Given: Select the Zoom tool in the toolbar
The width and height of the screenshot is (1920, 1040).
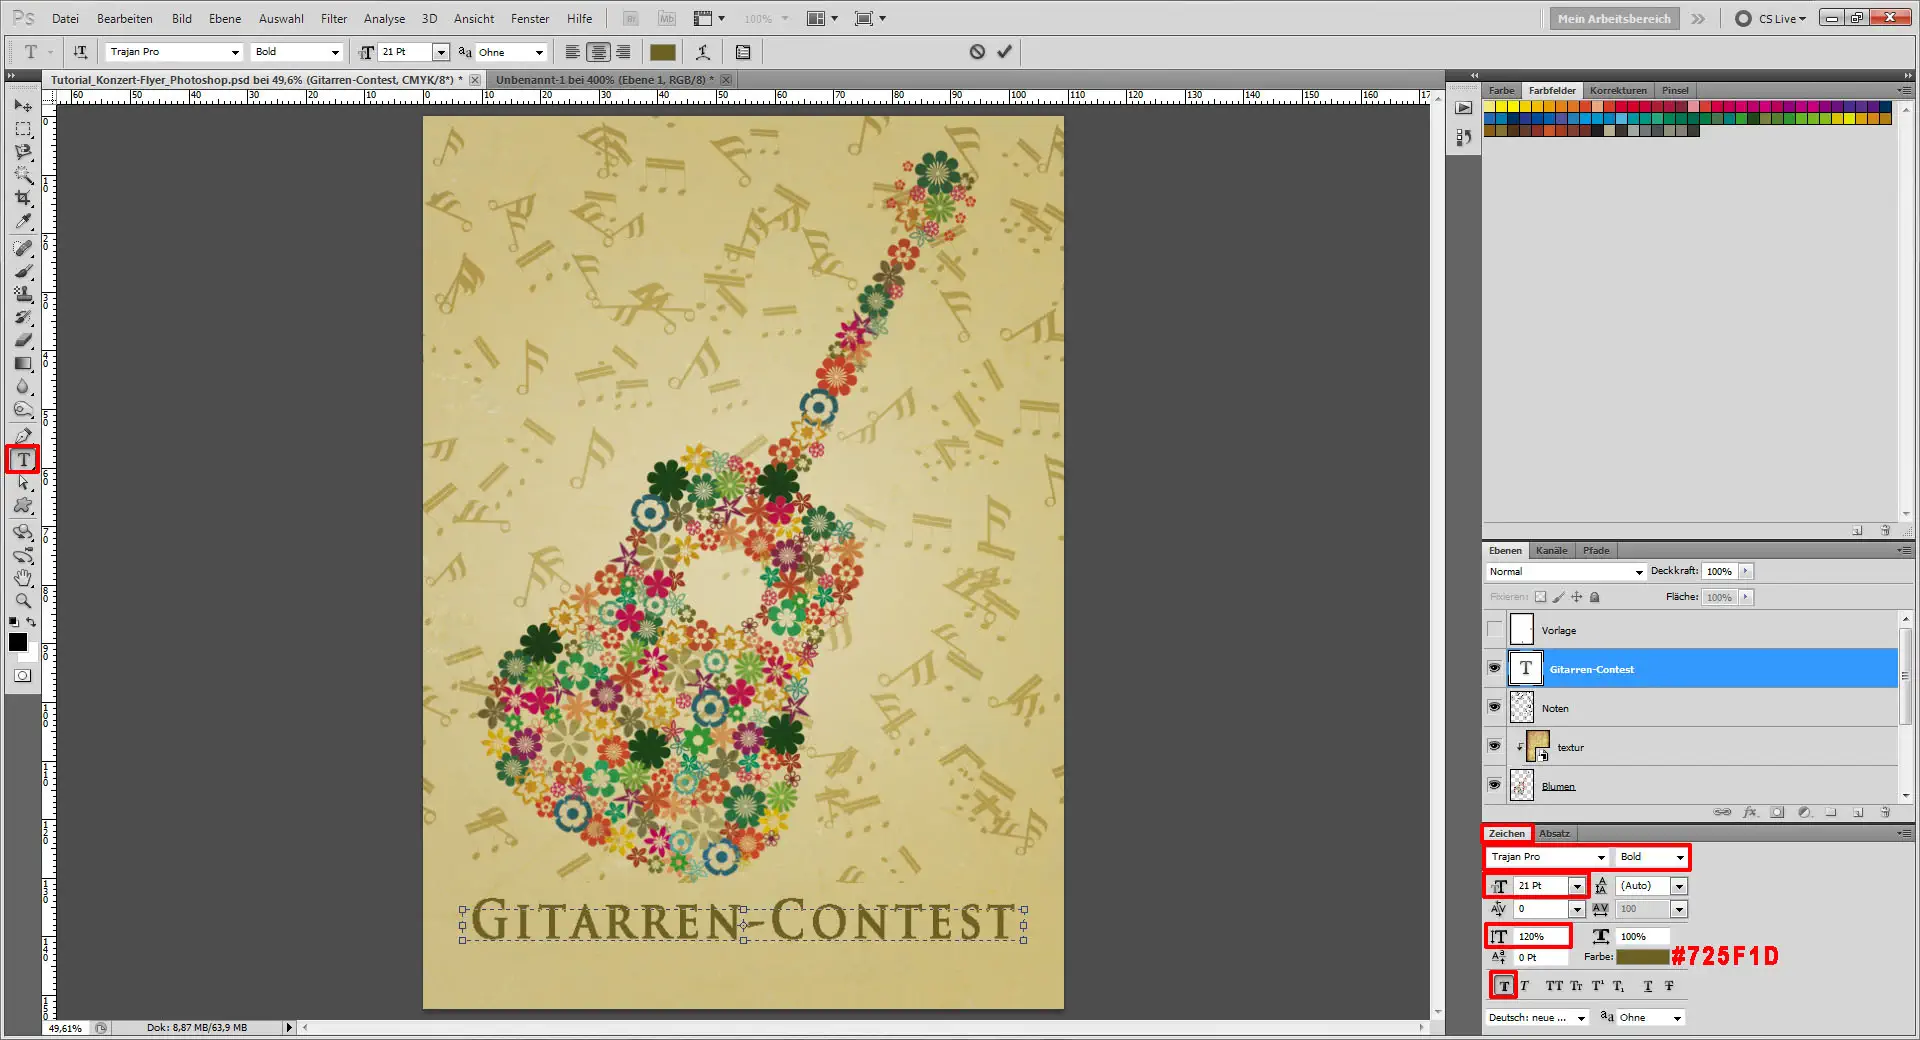Looking at the screenshot, I should [23, 601].
